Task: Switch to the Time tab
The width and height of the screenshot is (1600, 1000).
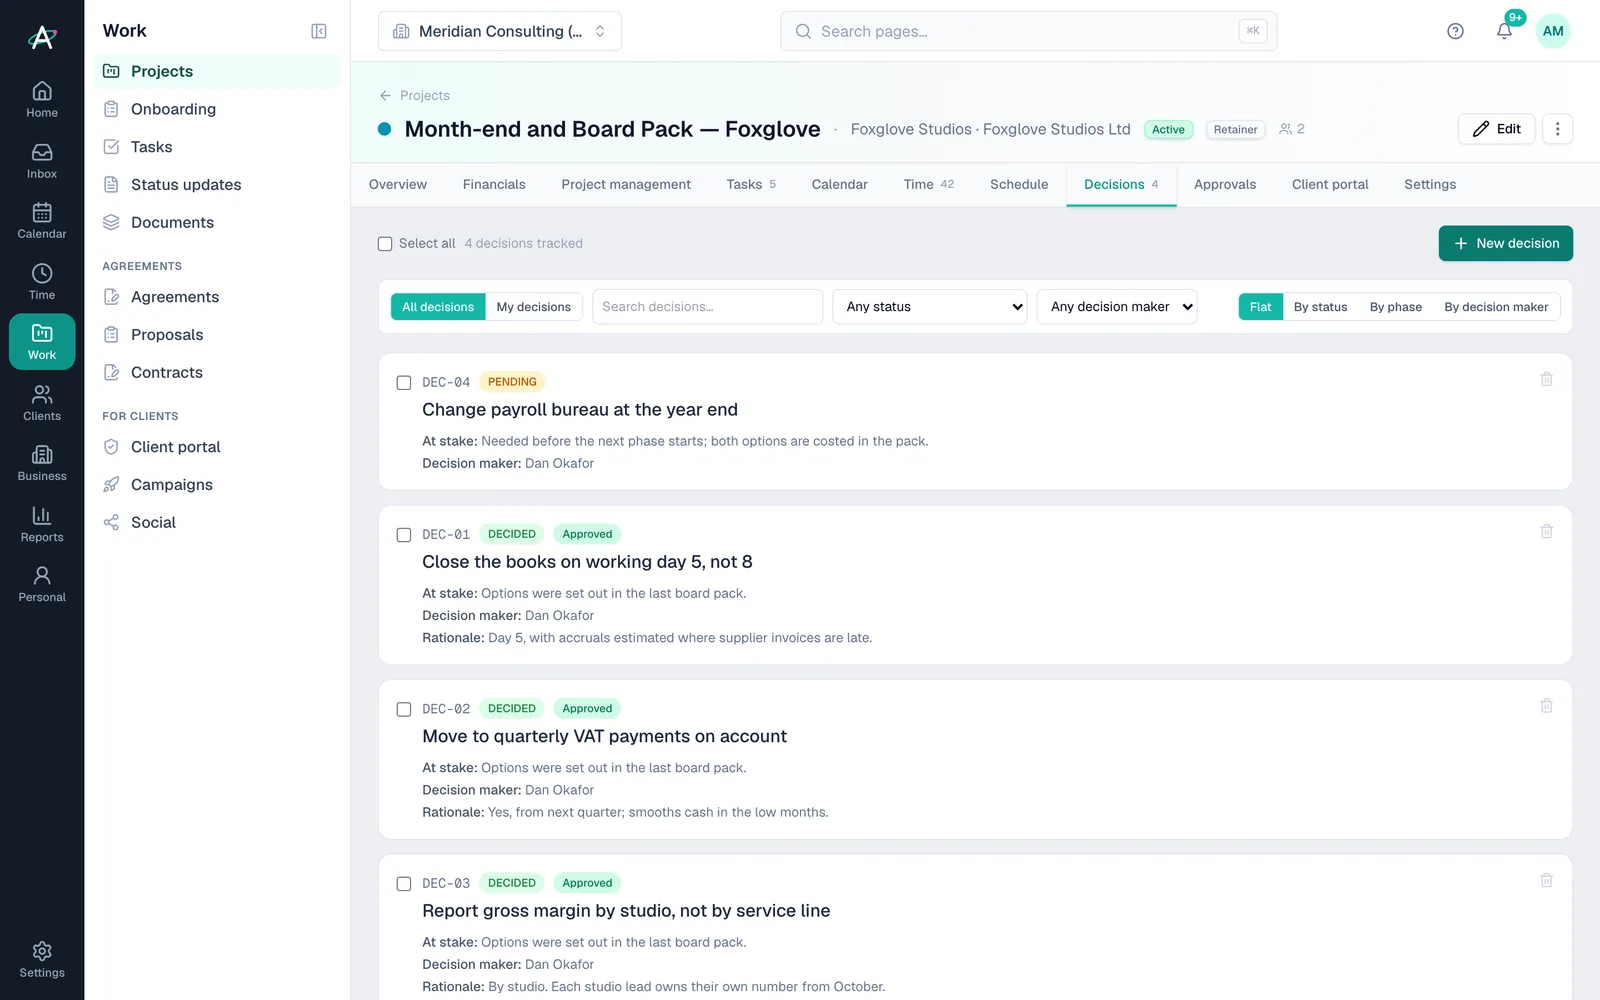Action: tap(928, 184)
